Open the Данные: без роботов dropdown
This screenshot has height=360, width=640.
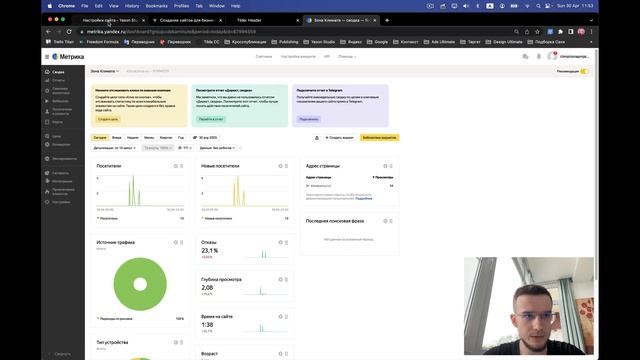pyautogui.click(x=218, y=148)
